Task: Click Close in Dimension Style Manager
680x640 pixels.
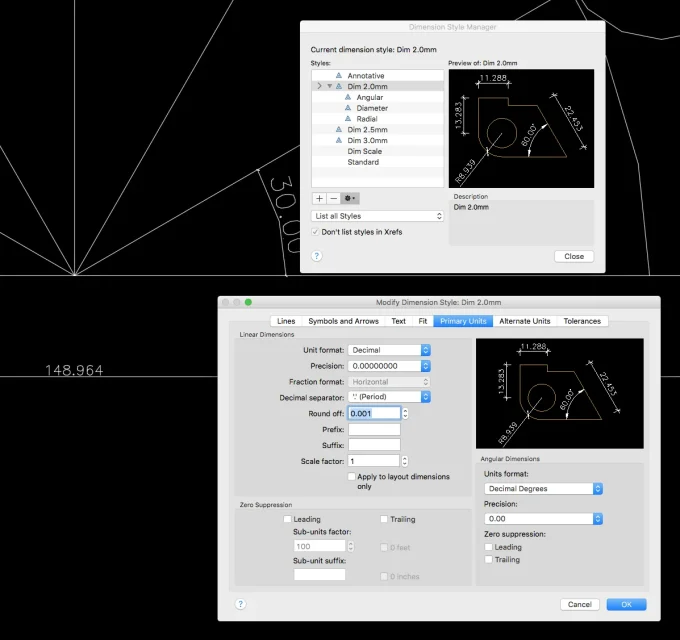Action: point(574,256)
